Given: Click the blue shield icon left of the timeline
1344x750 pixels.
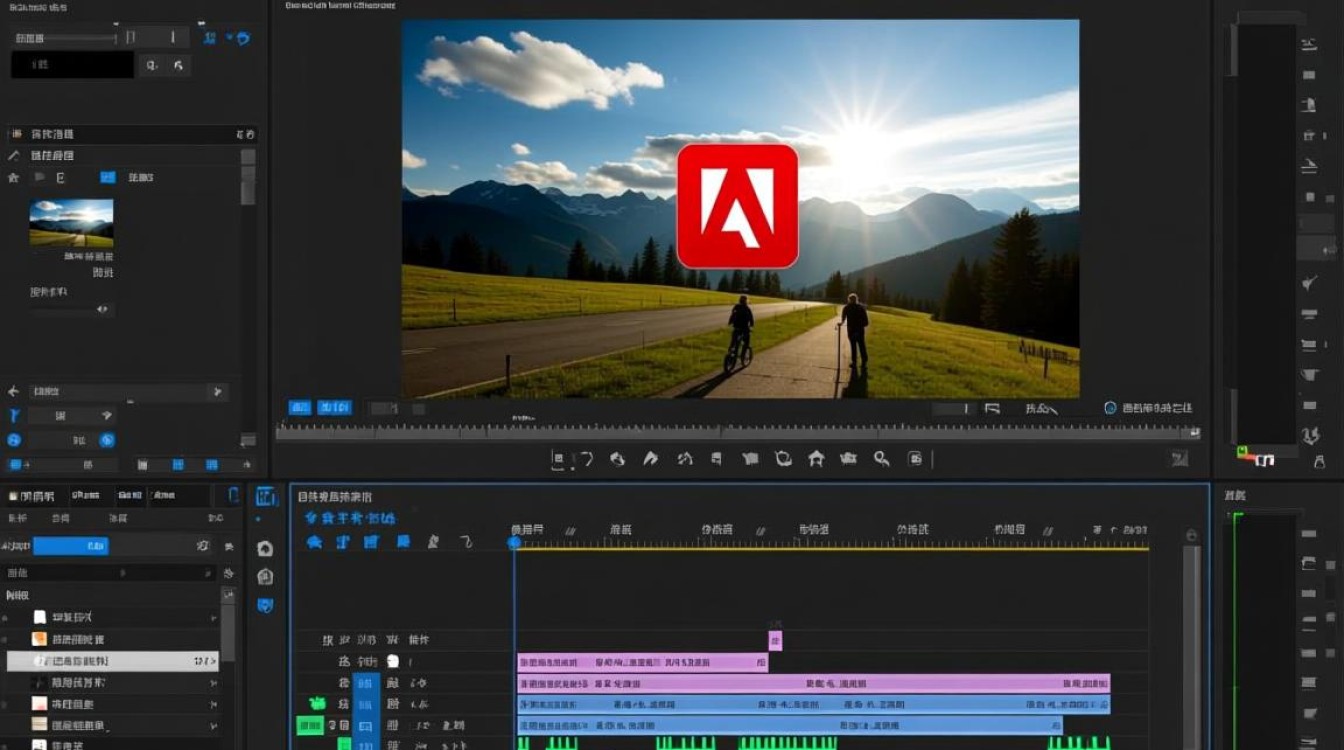Looking at the screenshot, I should coord(265,605).
